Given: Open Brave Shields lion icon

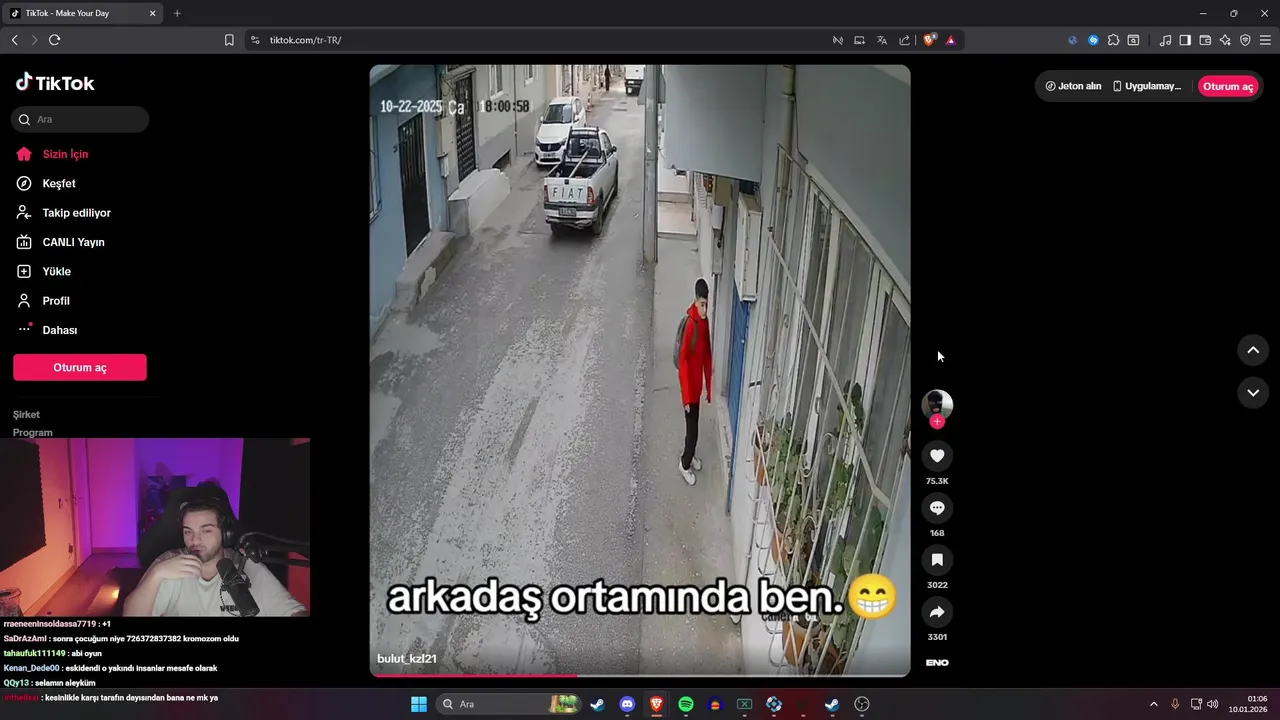Looking at the screenshot, I should tap(930, 40).
